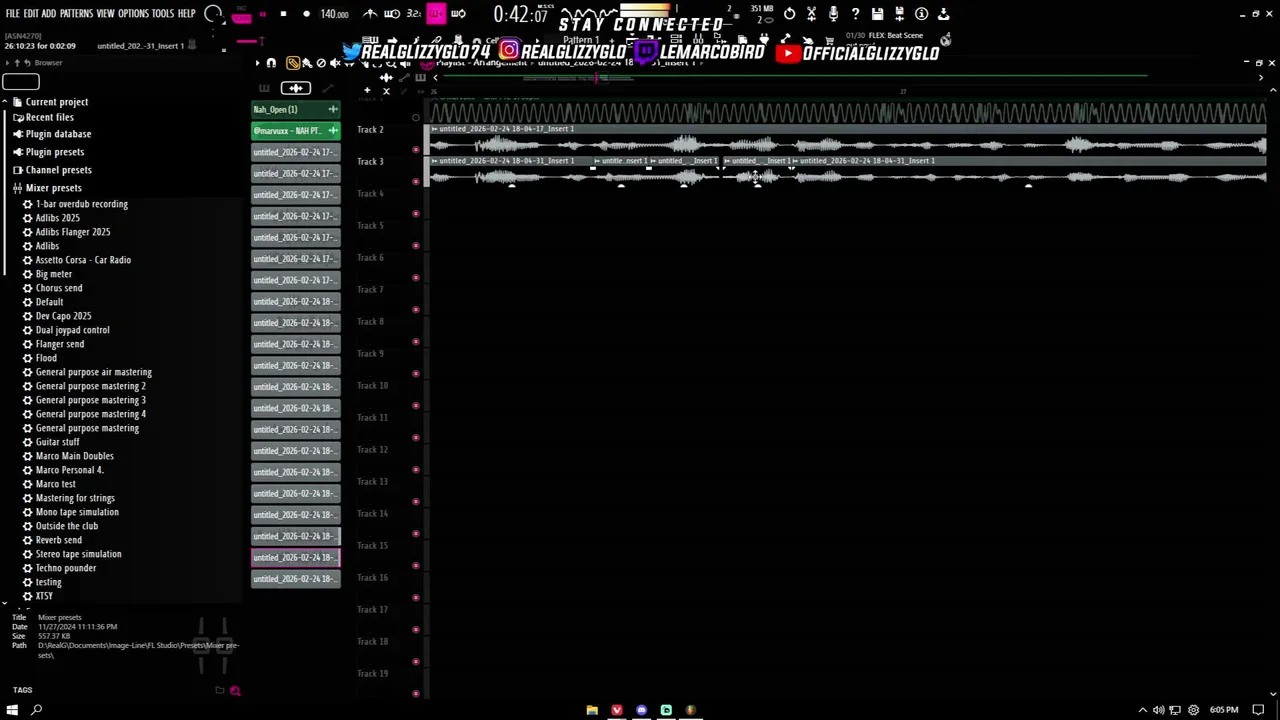
Task: Select the pencil draw tool in playlist
Action: pyautogui.click(x=293, y=63)
